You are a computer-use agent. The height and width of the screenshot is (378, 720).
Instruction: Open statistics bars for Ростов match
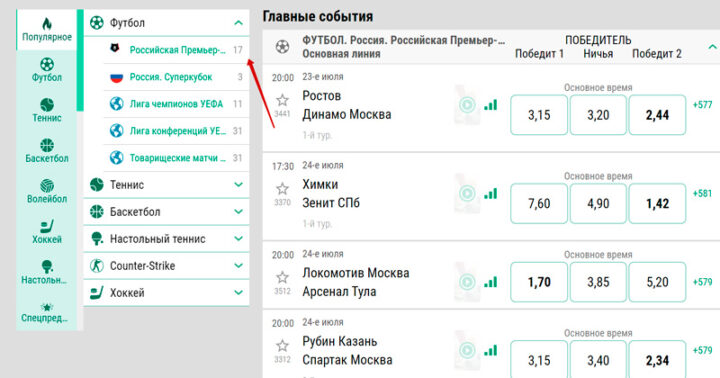point(491,105)
